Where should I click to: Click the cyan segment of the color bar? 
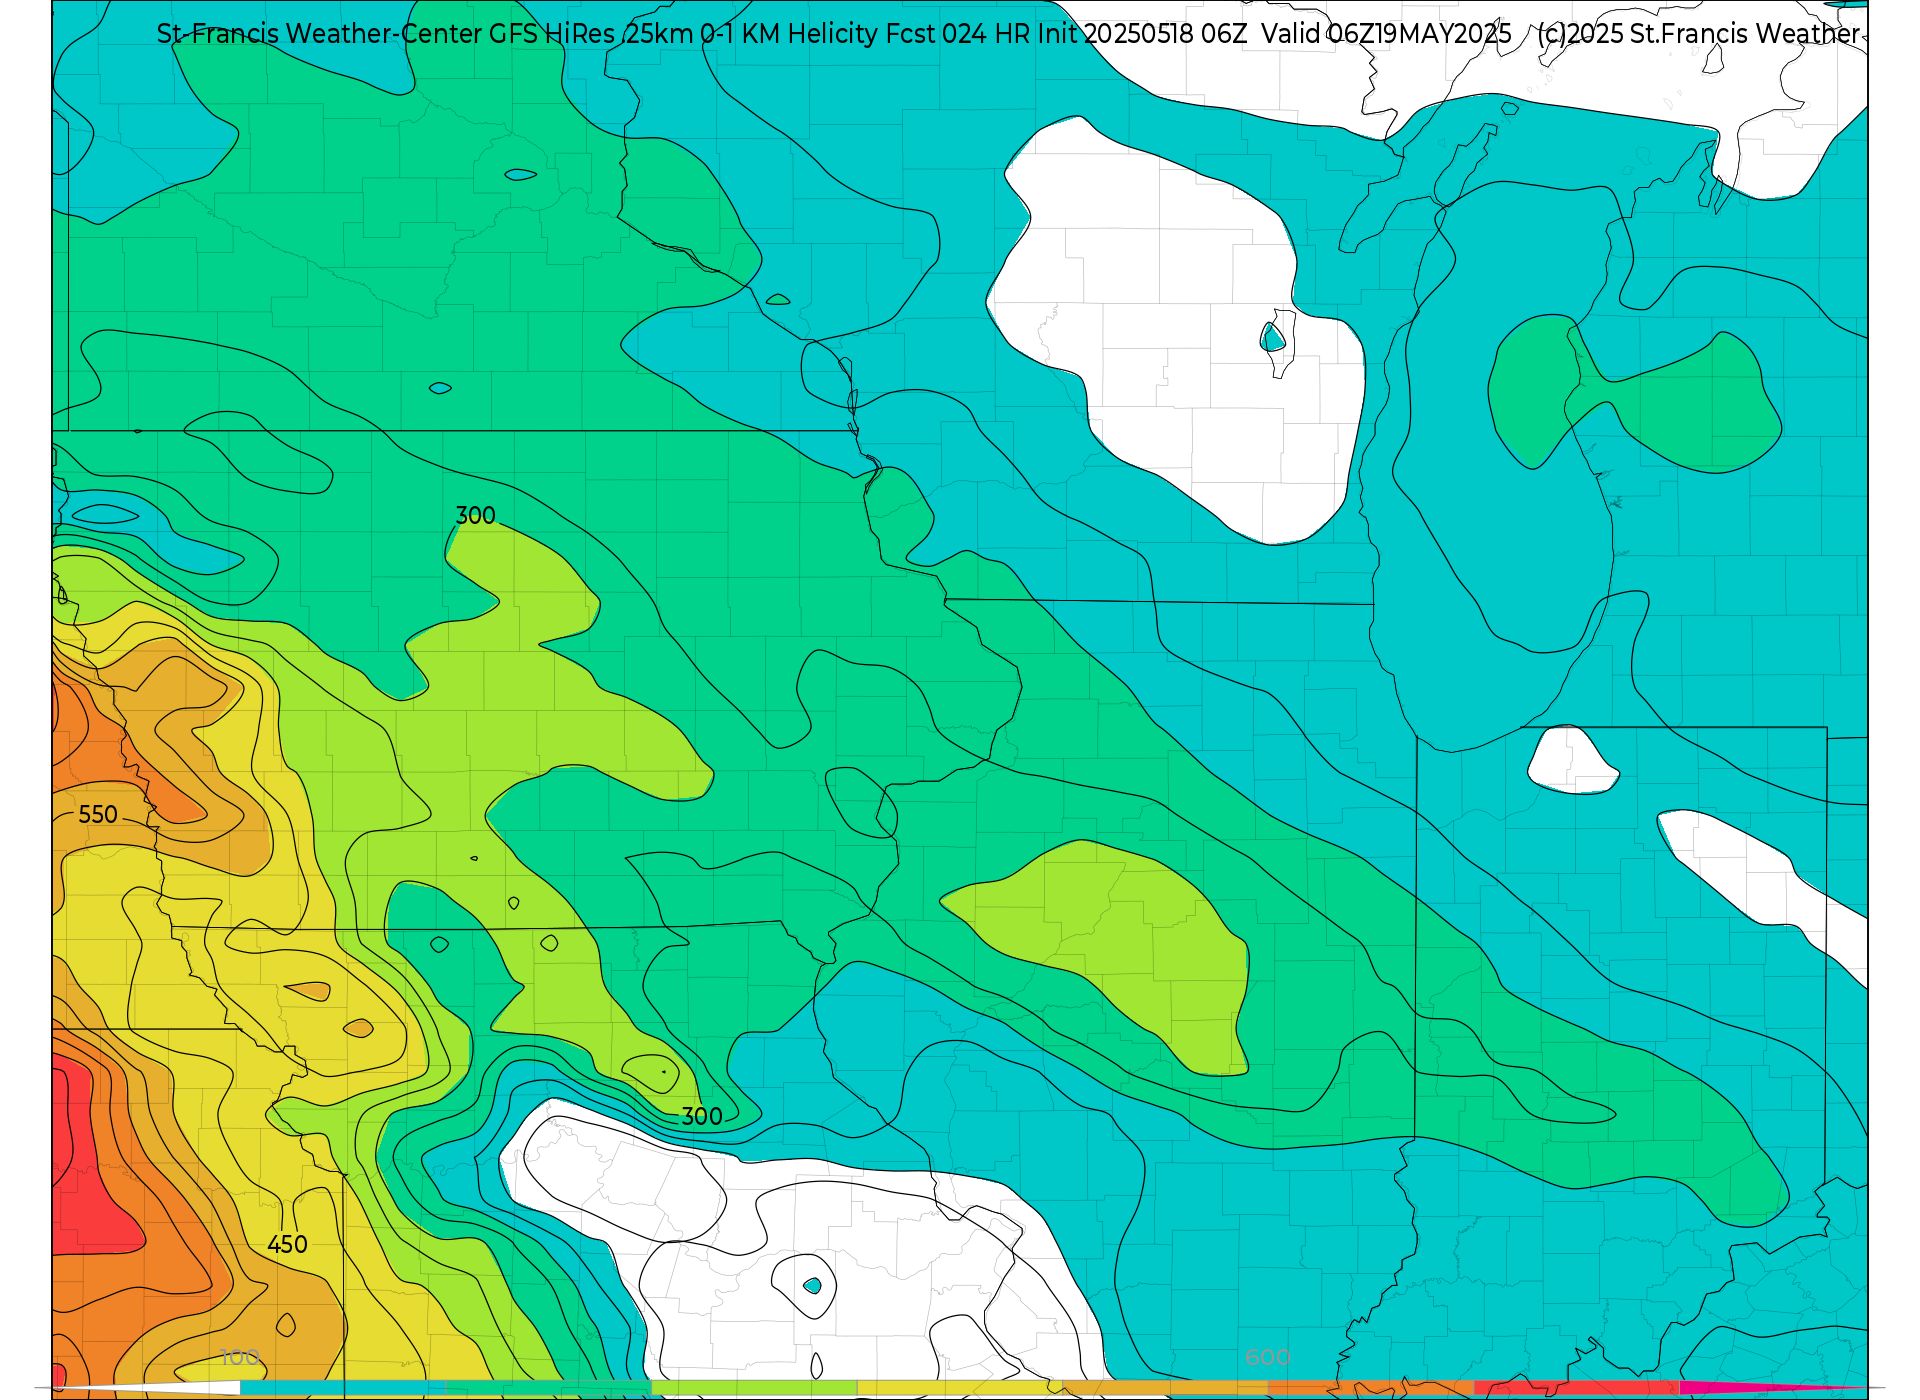[x=343, y=1388]
